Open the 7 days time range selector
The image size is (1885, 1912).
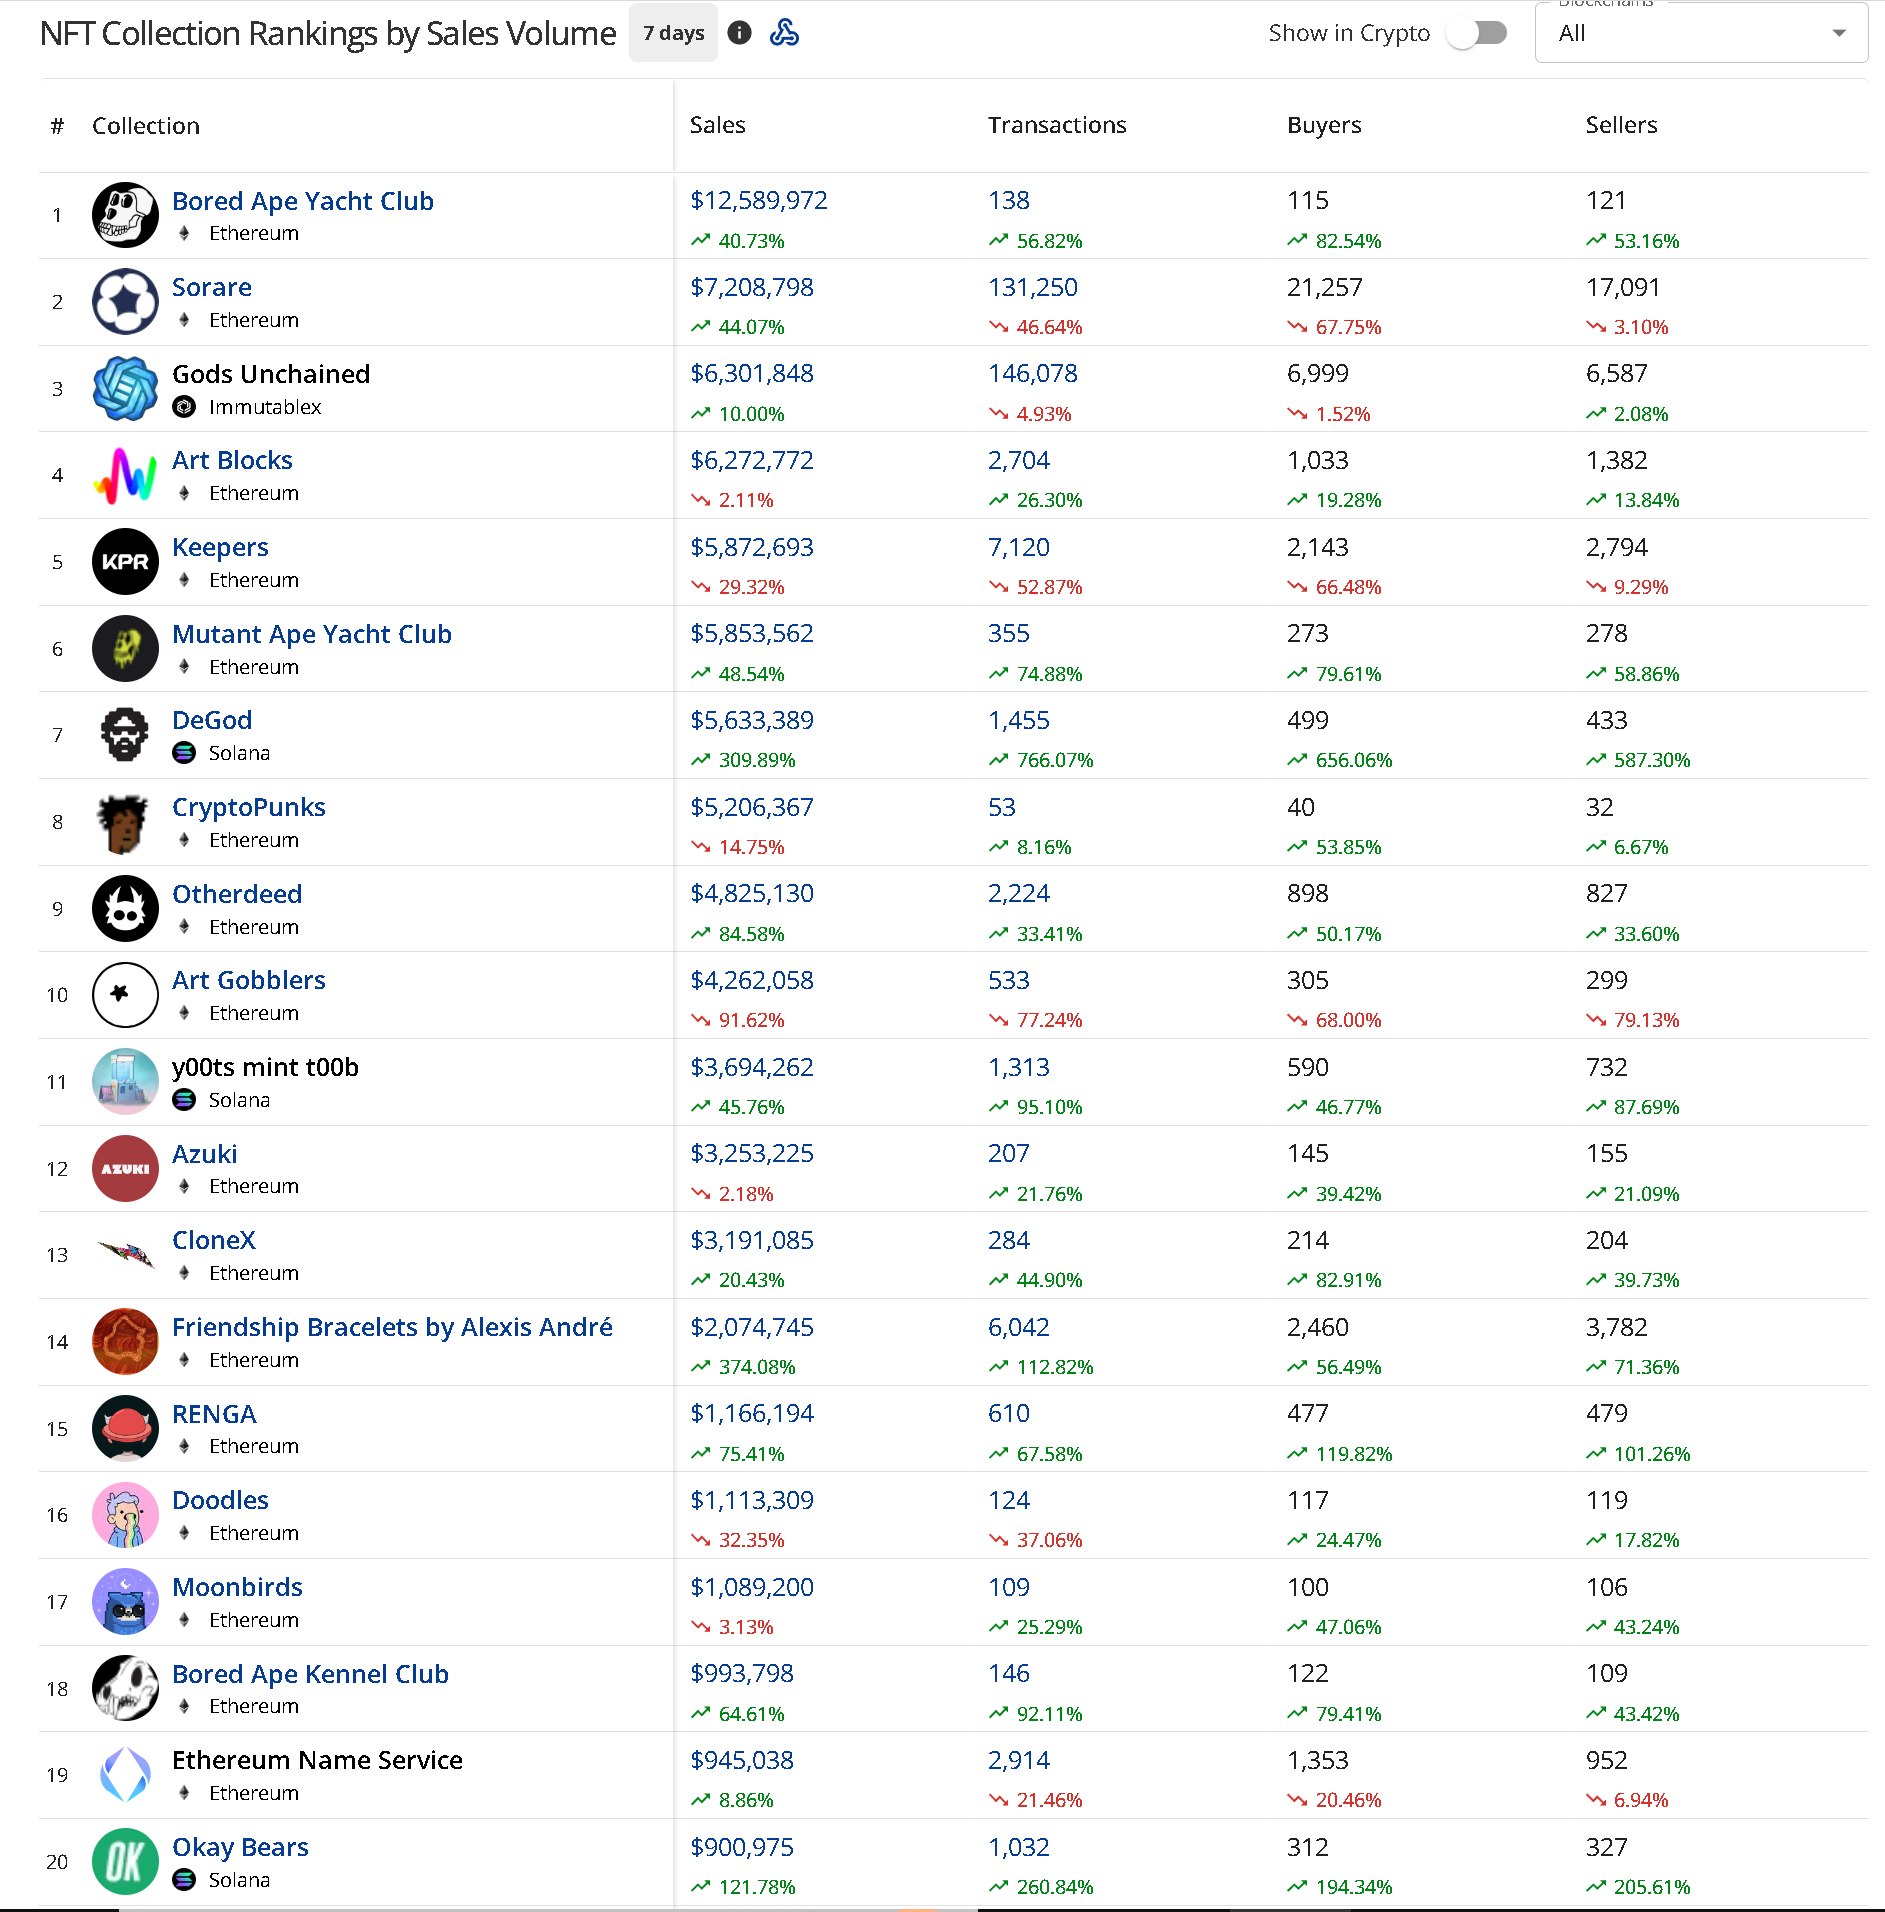(673, 33)
